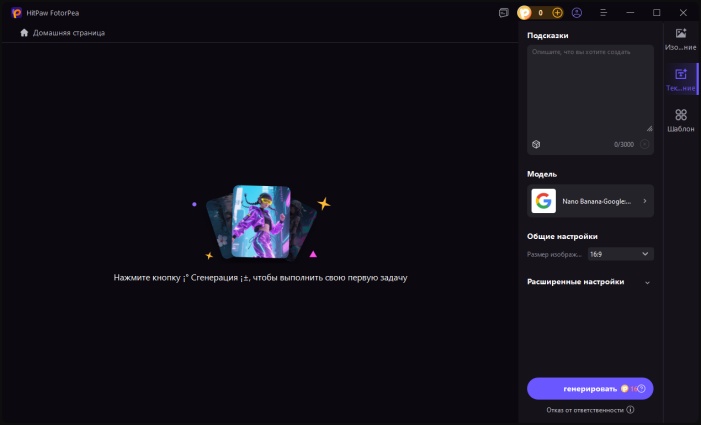Screen dimensions: 701x425
Task: Switch to the Изображение sidebar tab
Action: (681, 39)
